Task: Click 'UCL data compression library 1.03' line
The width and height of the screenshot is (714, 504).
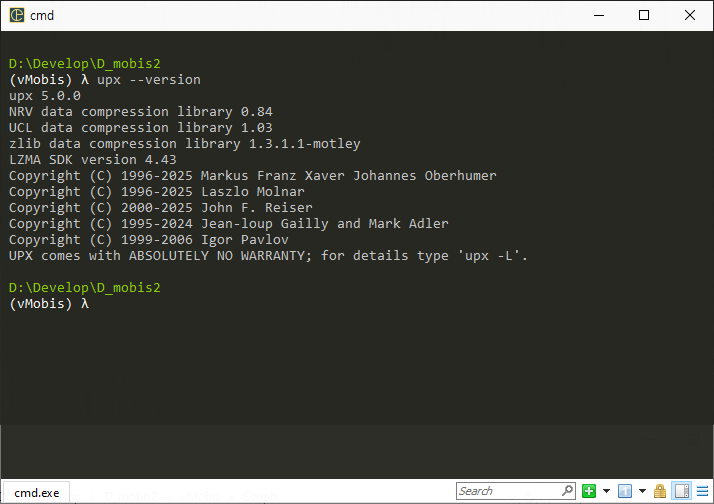Action: (x=141, y=127)
